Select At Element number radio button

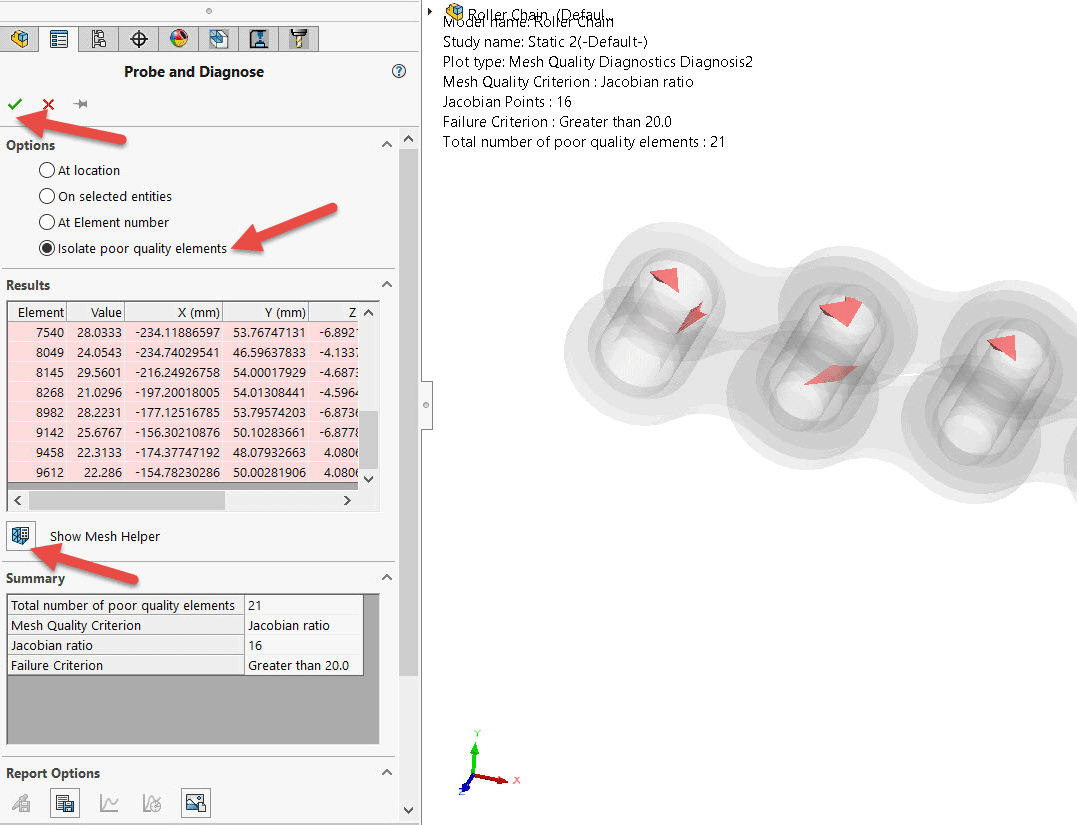click(47, 222)
